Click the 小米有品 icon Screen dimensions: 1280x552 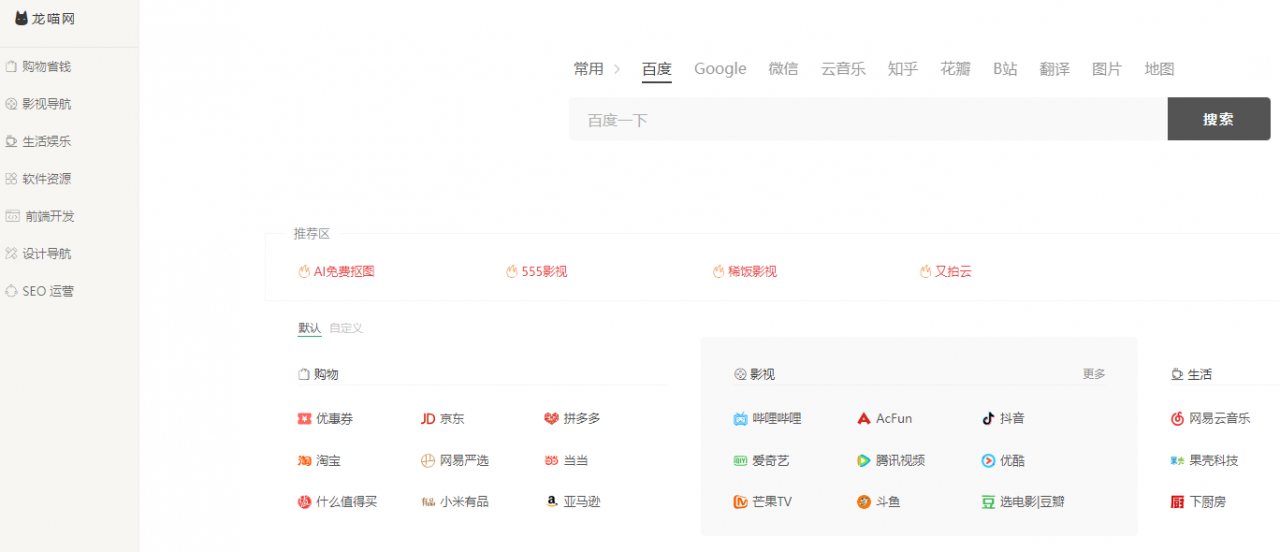428,502
